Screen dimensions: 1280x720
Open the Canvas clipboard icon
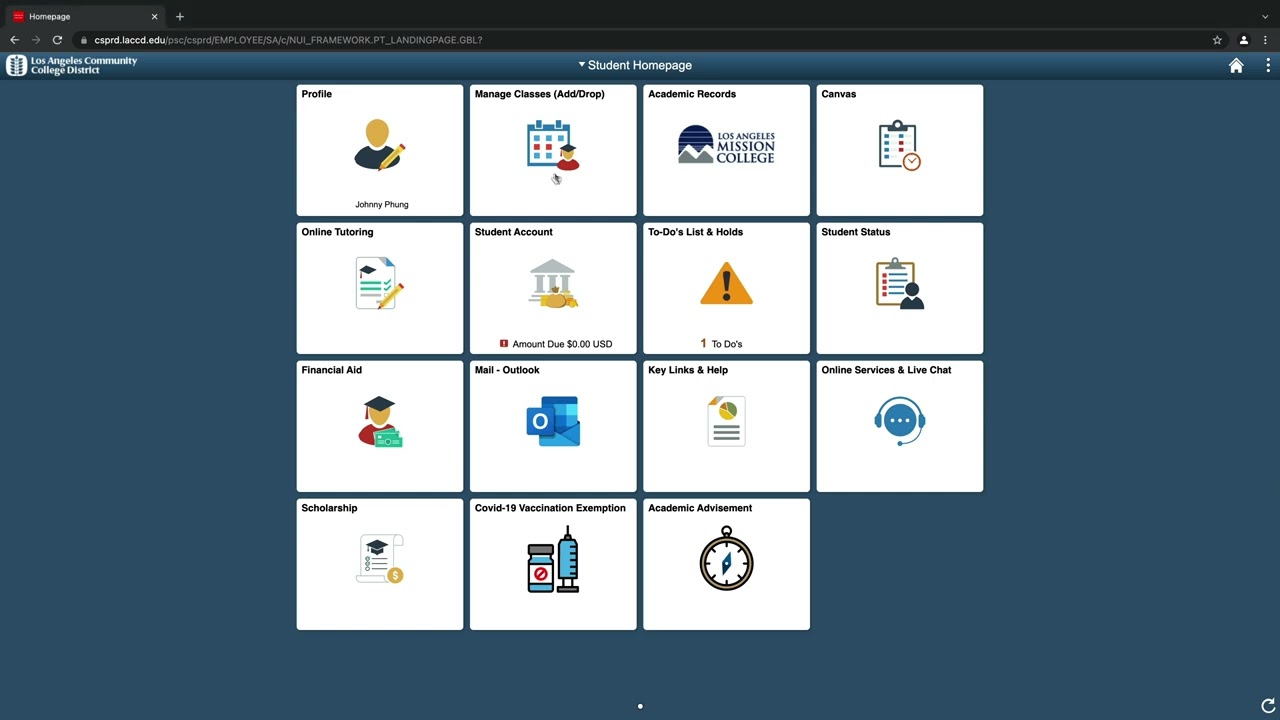point(900,146)
